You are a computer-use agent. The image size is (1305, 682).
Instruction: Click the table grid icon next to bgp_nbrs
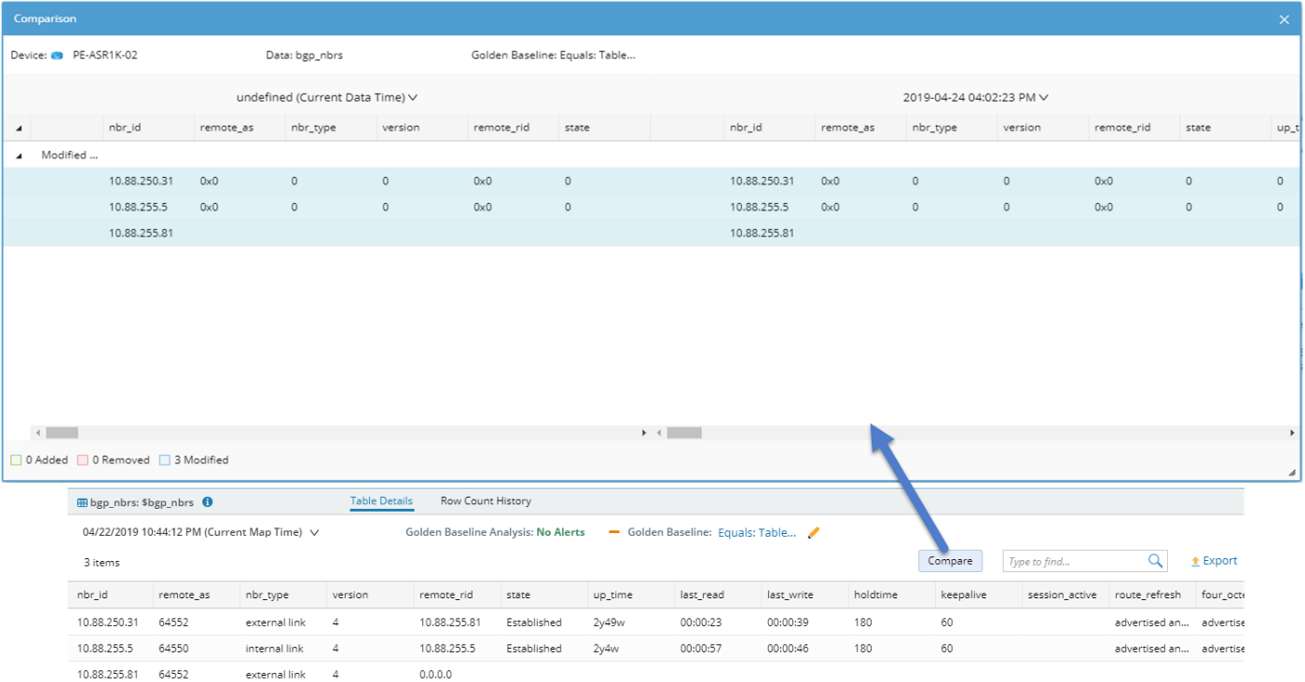tap(81, 499)
